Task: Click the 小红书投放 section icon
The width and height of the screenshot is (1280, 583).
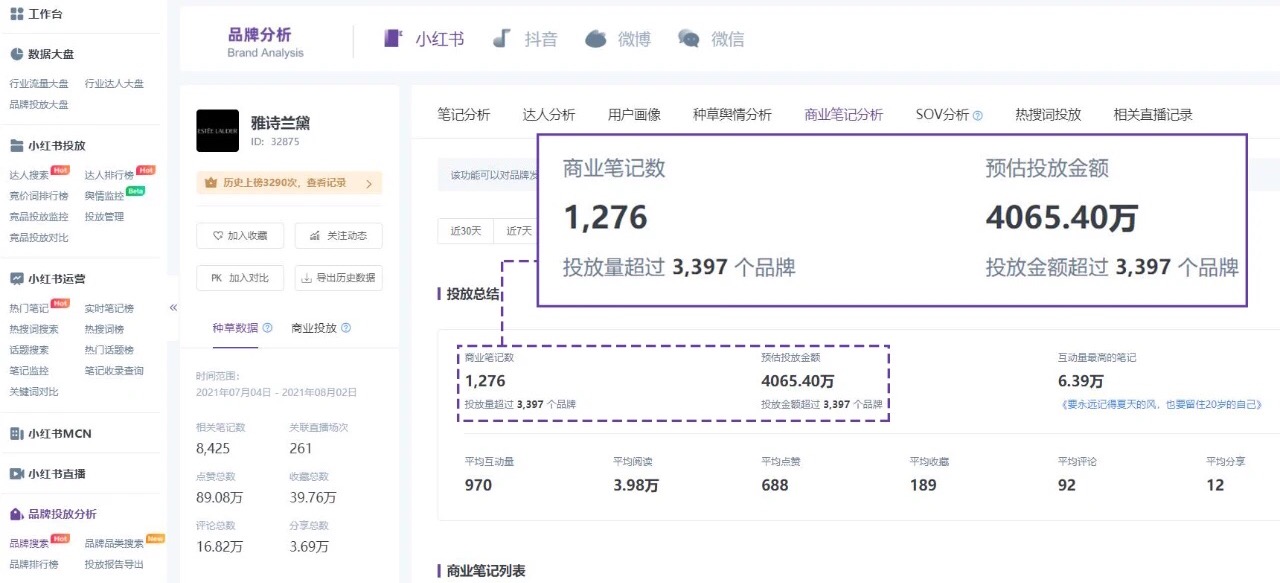Action: coord(16,145)
